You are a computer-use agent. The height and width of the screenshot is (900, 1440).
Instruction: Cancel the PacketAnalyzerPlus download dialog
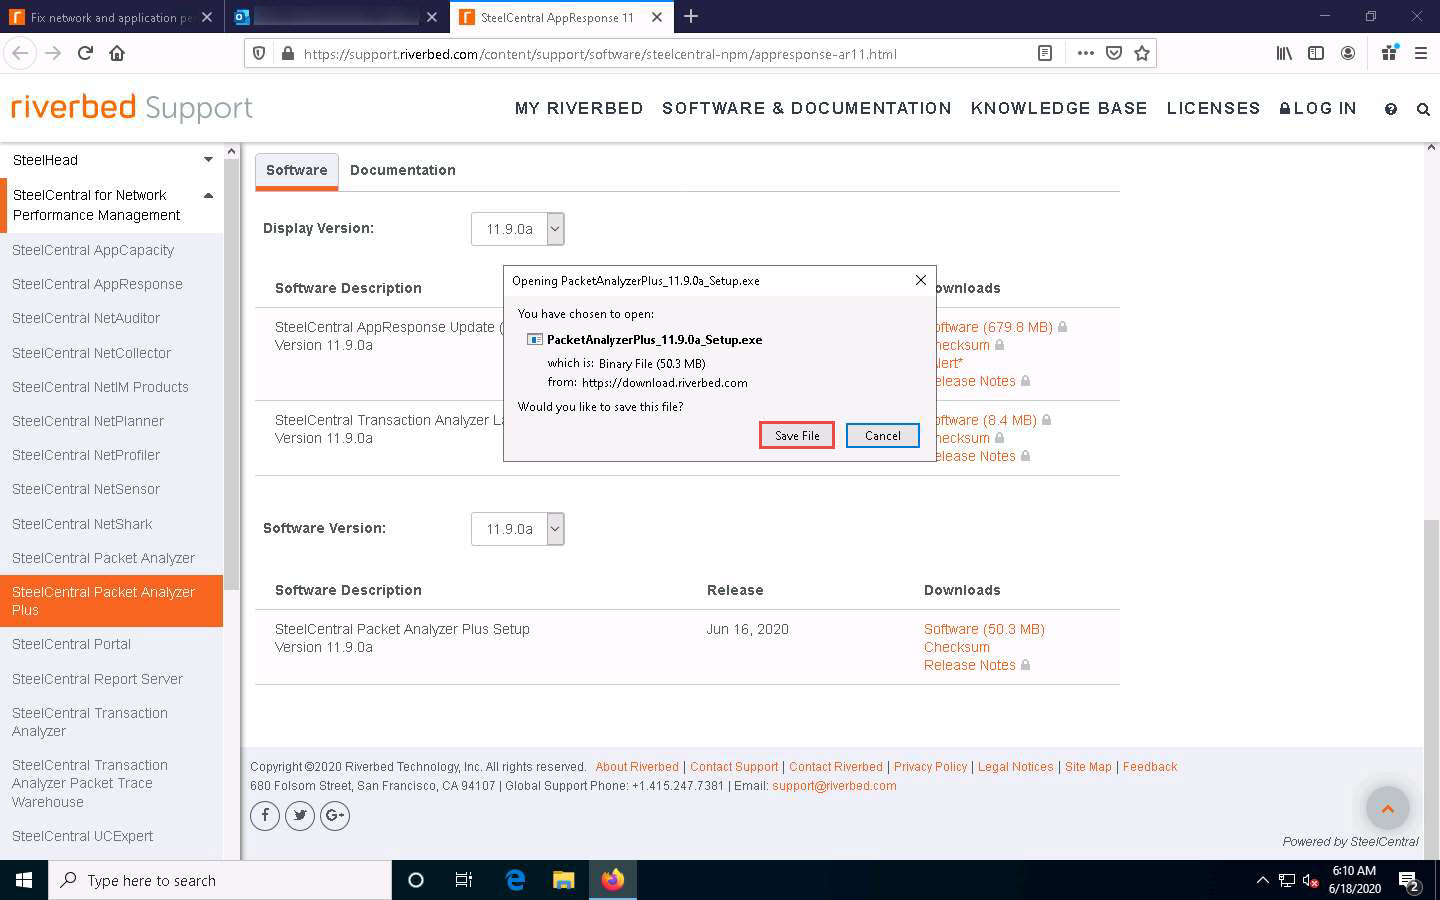coord(883,435)
